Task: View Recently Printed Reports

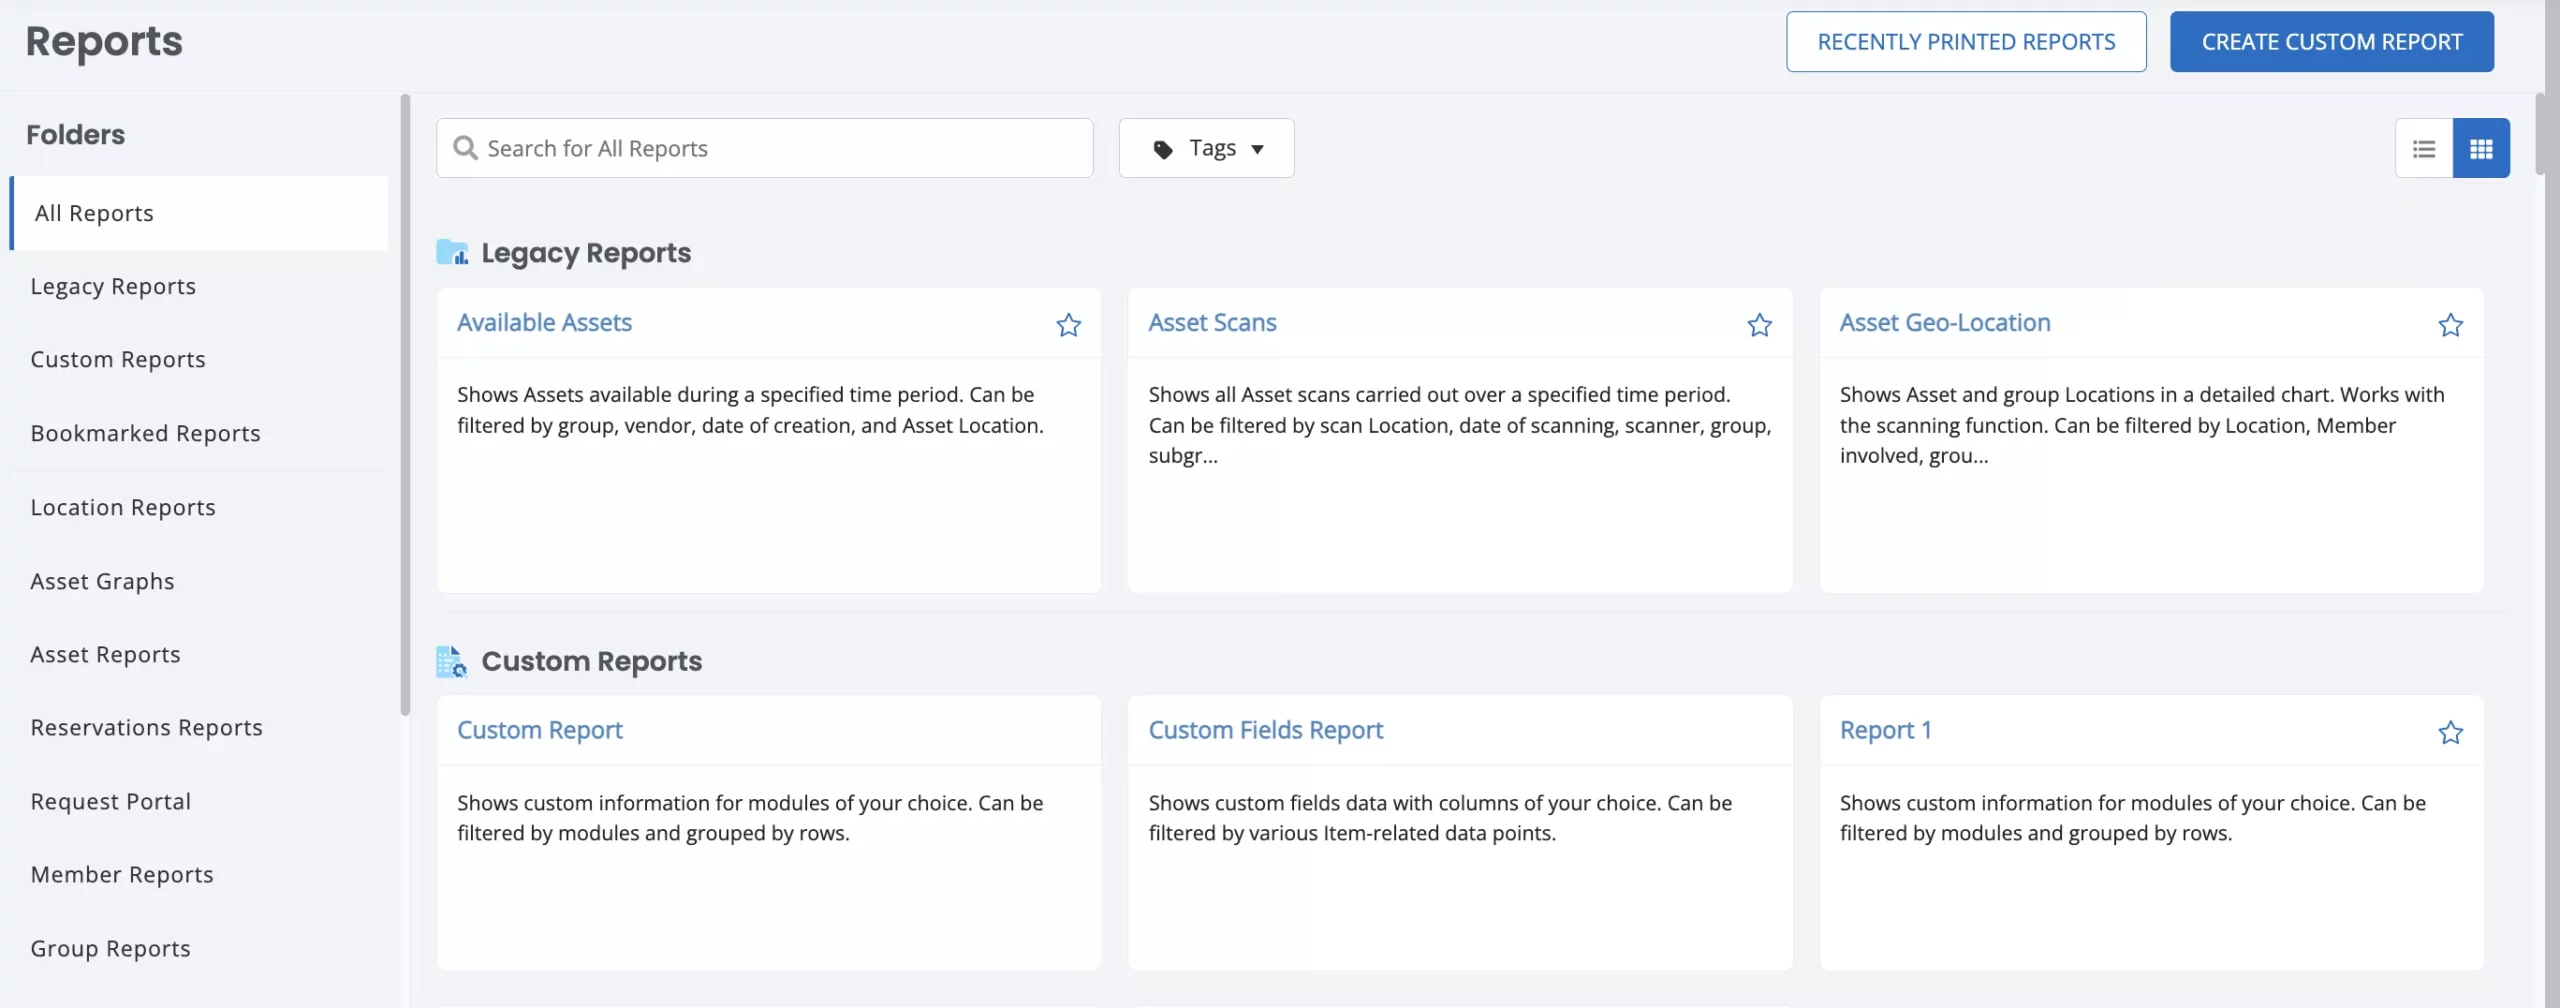Action: tap(1965, 42)
